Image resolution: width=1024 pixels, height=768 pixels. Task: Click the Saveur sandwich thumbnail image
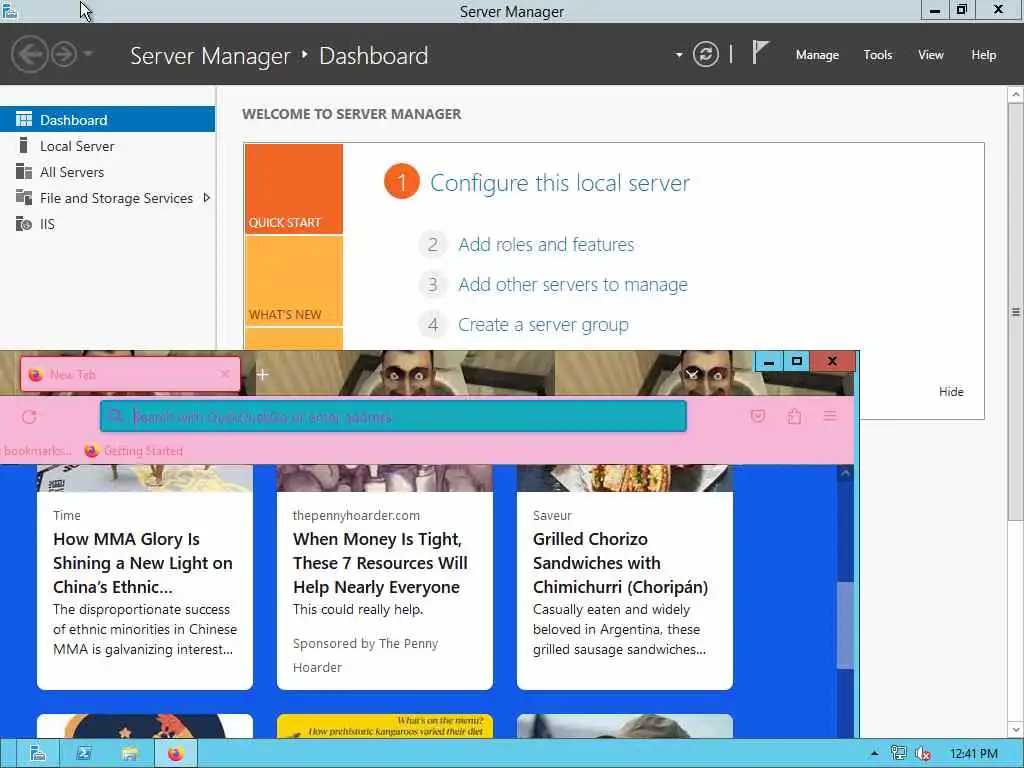(x=624, y=478)
